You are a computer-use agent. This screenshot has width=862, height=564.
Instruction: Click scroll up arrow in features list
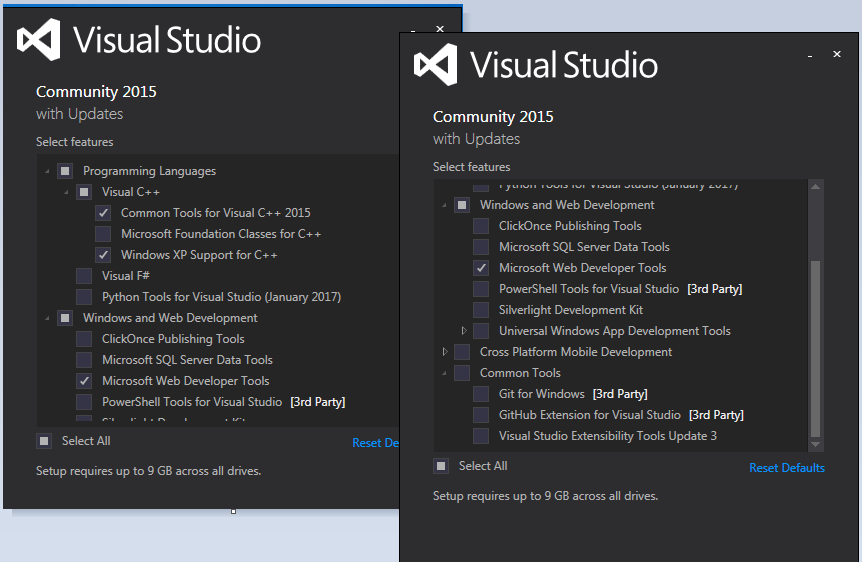pyautogui.click(x=815, y=187)
